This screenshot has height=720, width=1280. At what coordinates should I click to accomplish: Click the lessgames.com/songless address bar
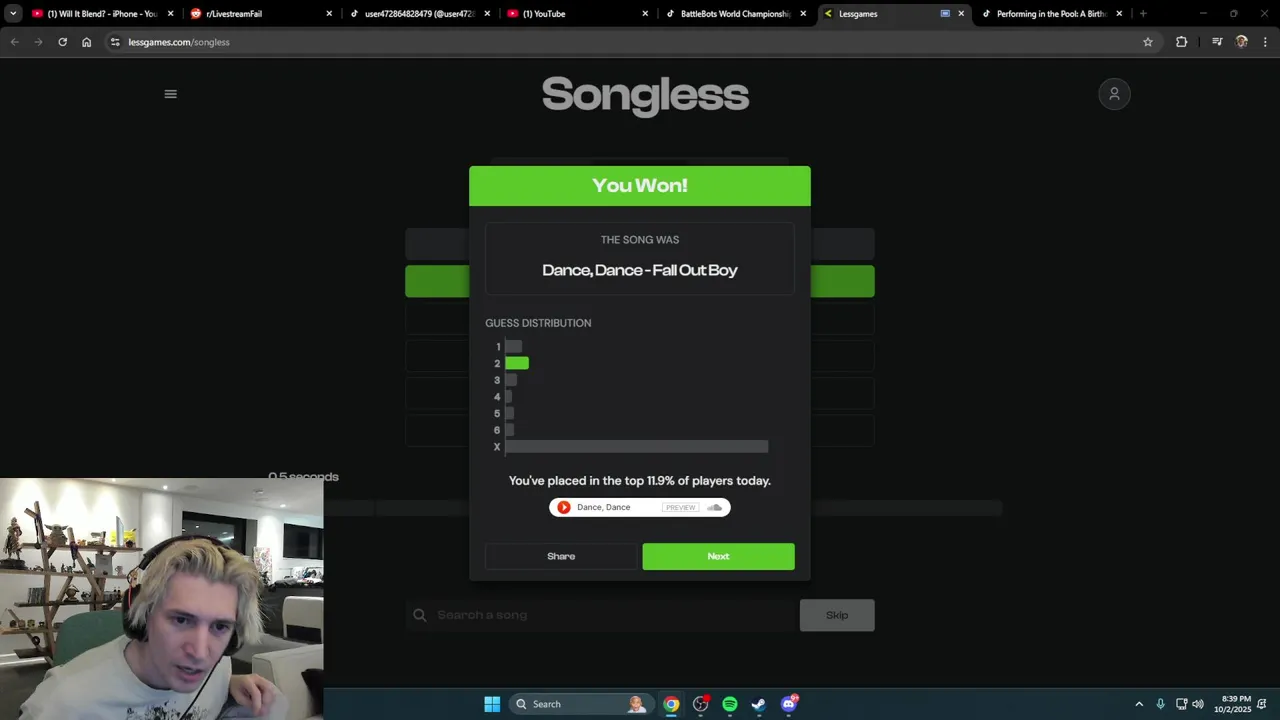coord(630,42)
